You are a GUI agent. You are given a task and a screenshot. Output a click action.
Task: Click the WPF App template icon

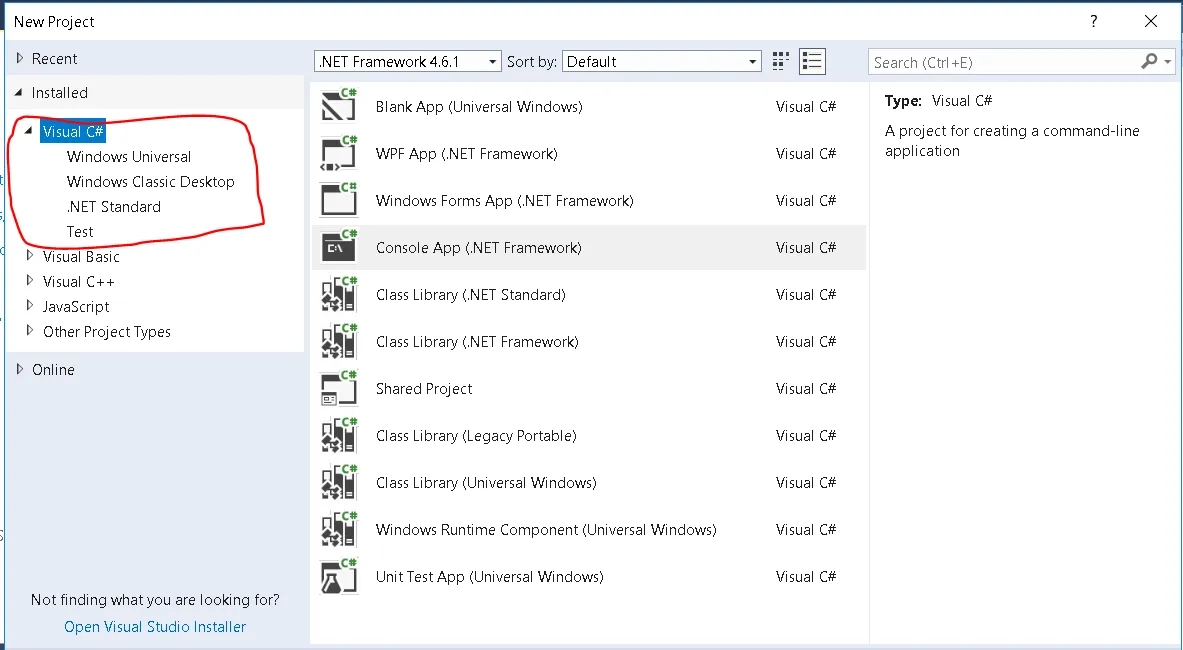(x=339, y=153)
